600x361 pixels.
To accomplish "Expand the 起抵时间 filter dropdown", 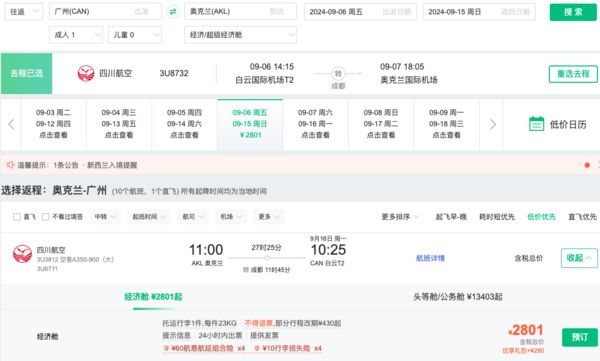I will pyautogui.click(x=148, y=217).
